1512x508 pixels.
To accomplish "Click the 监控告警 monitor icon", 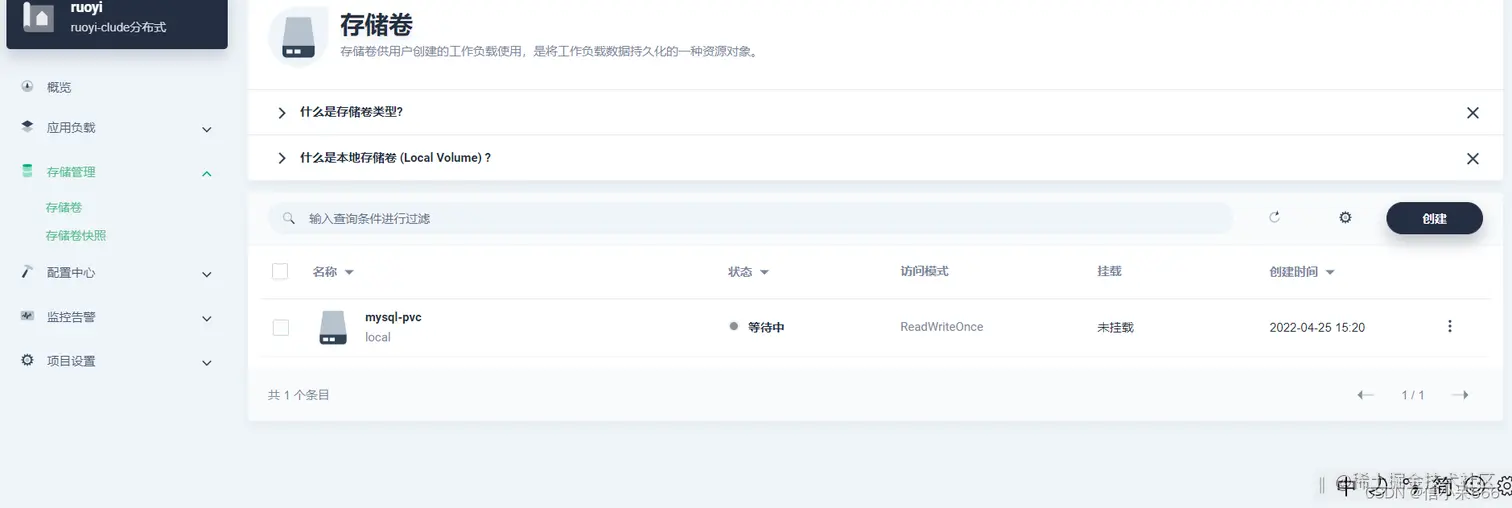I will tap(27, 316).
